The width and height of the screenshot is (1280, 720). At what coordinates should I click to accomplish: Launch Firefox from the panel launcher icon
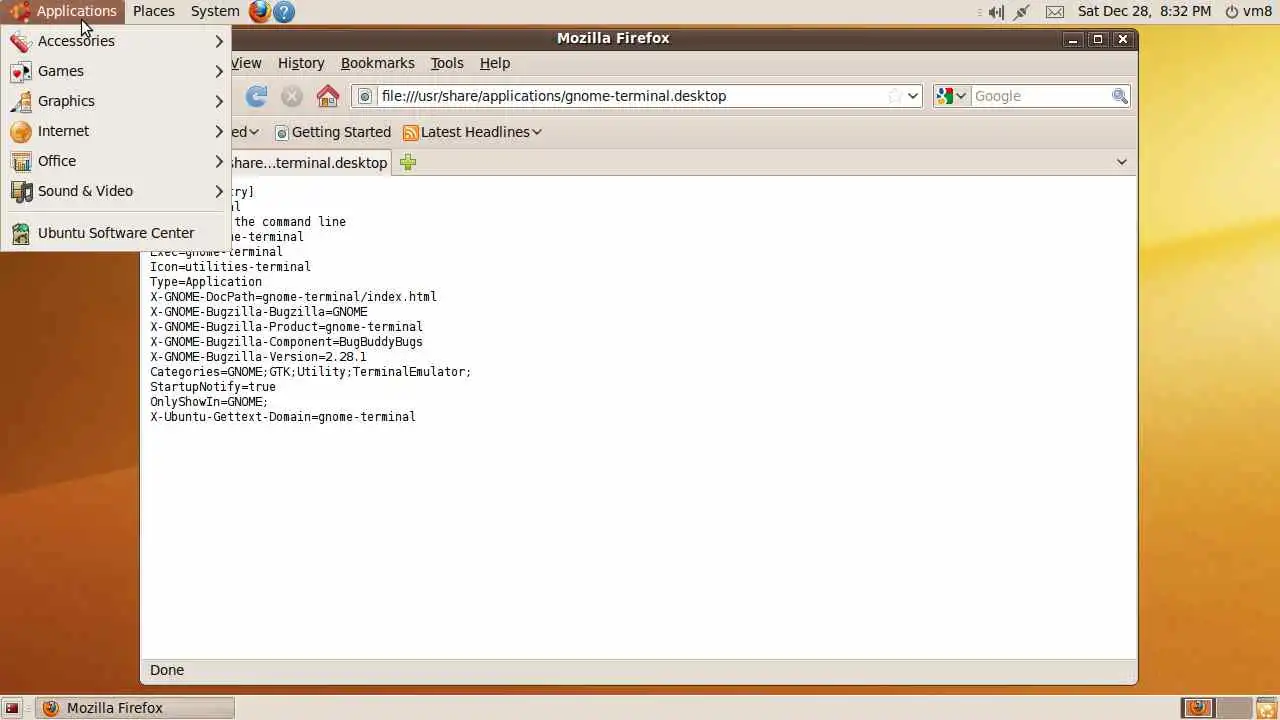[x=260, y=11]
